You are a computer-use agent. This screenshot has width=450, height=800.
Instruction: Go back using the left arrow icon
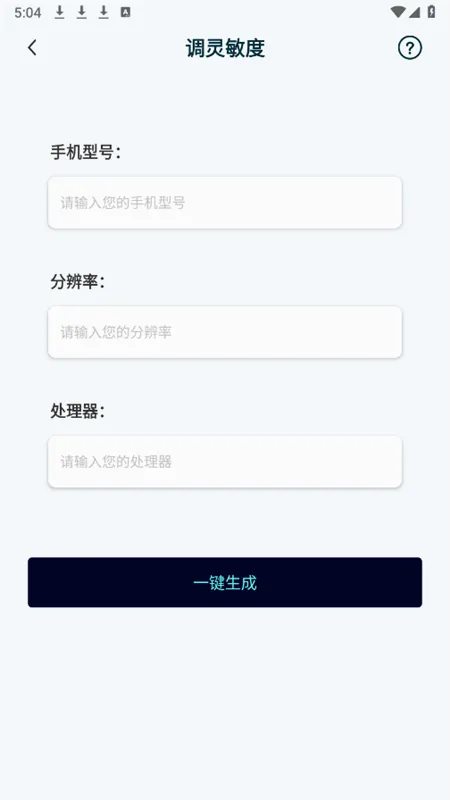(32, 48)
